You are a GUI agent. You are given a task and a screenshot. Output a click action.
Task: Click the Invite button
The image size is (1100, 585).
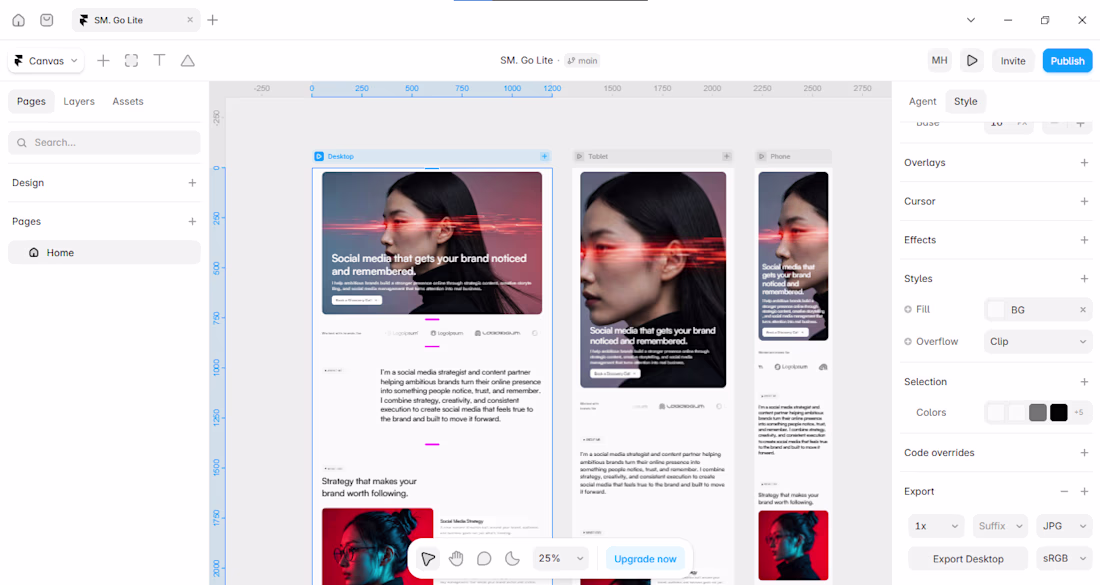[x=1013, y=61]
